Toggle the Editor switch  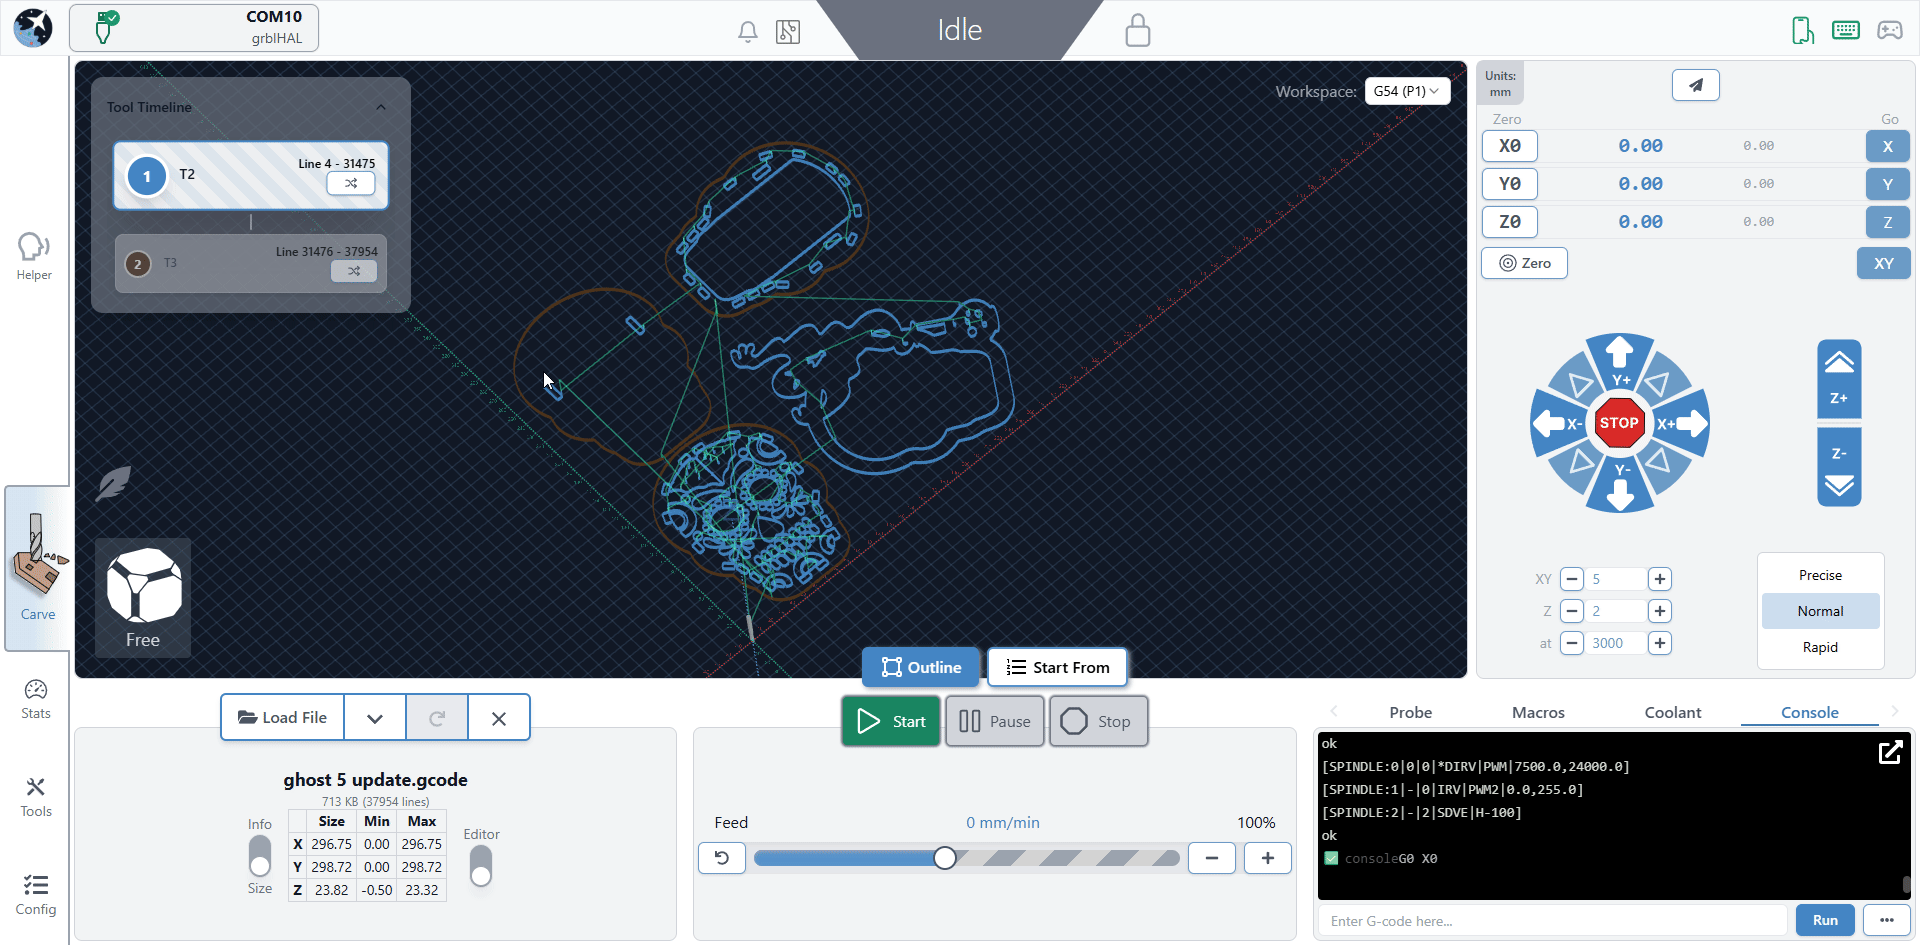click(x=481, y=866)
